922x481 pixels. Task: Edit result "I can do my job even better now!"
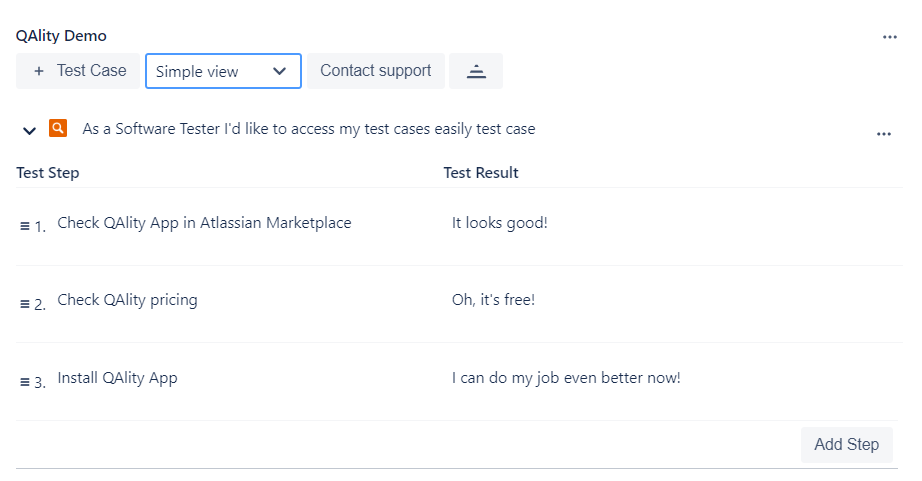pyautogui.click(x=566, y=378)
